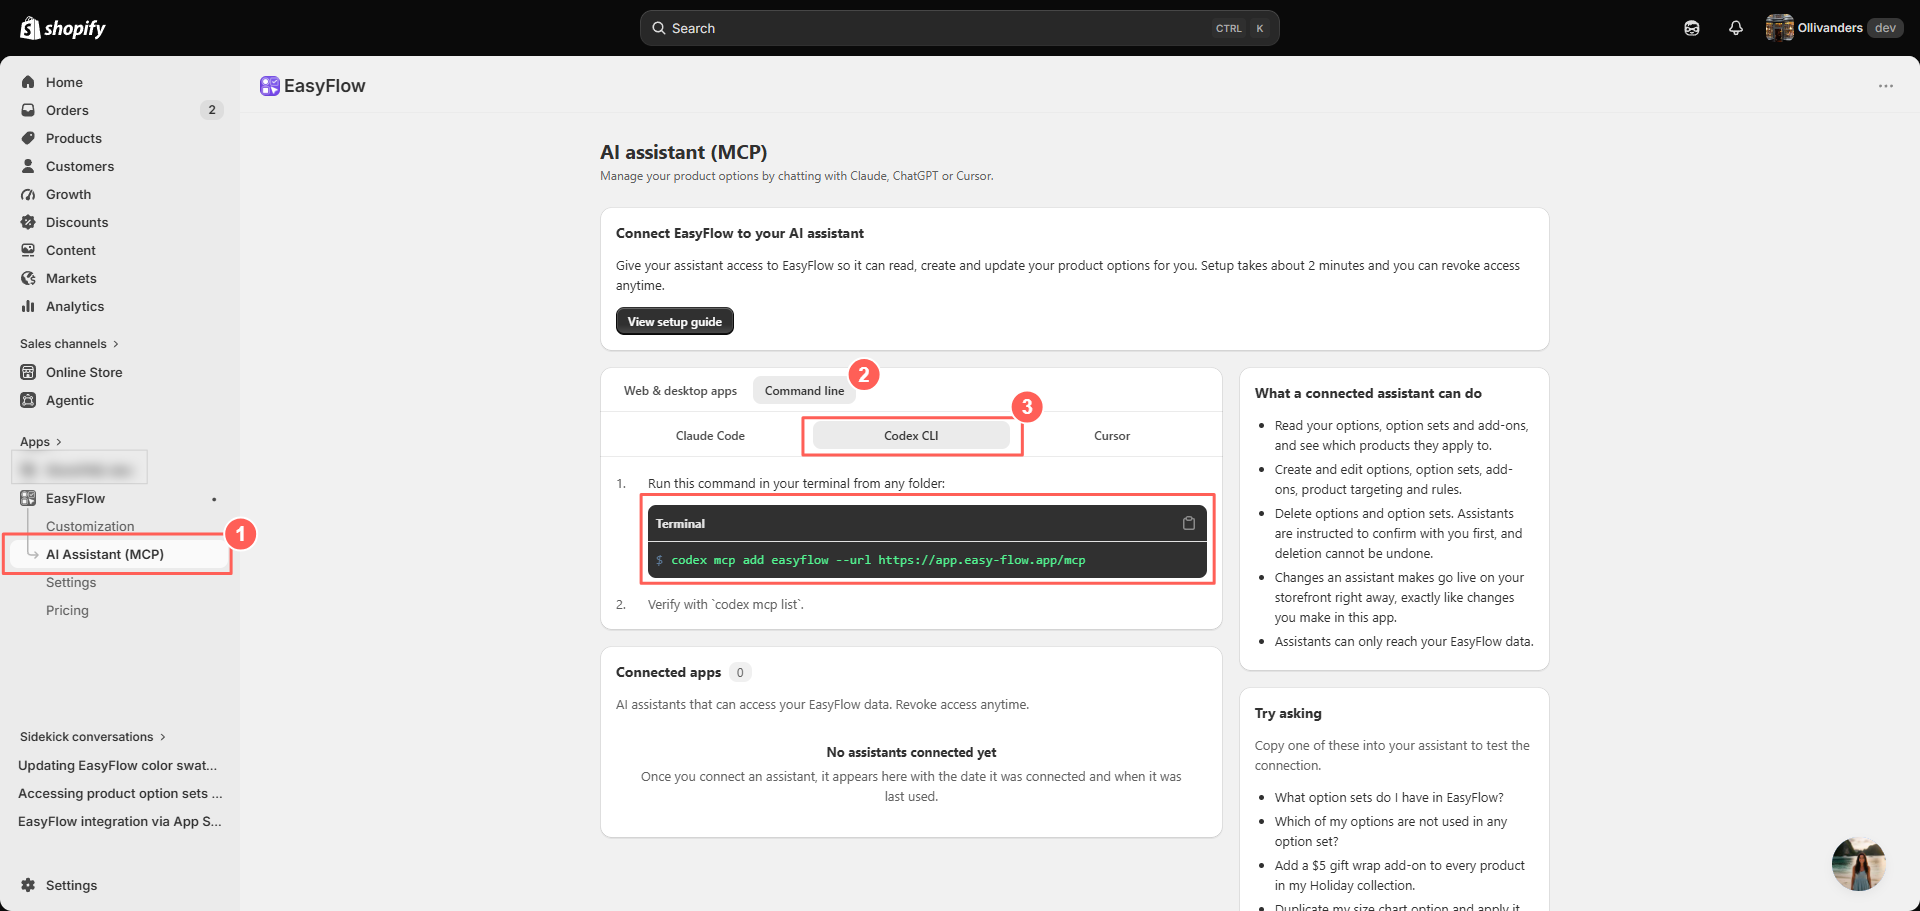Expand Sidekick conversations
Image resolution: width=1920 pixels, height=911 pixels.
tap(93, 737)
